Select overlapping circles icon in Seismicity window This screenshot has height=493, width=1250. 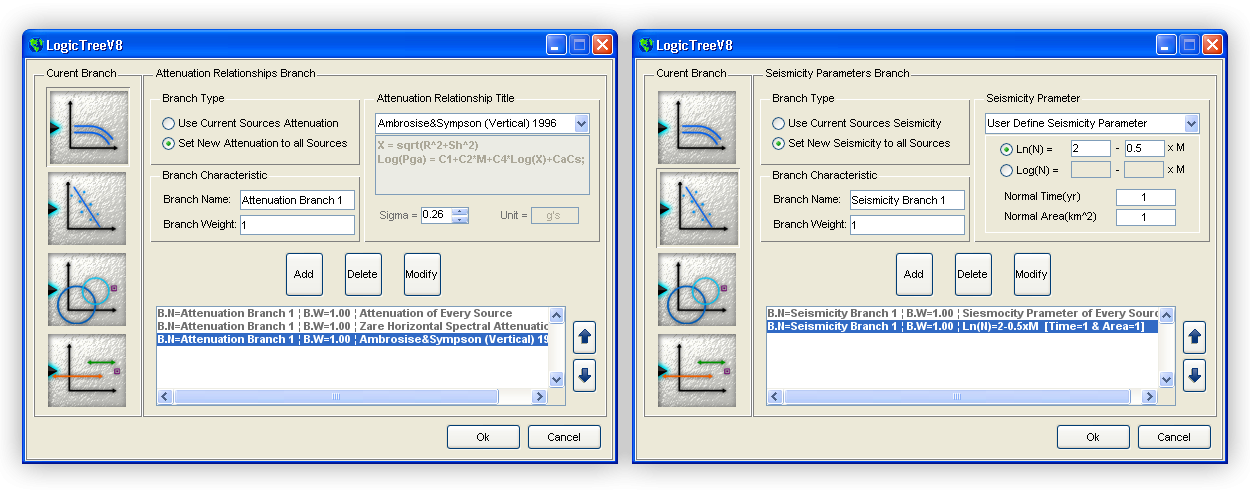[x=698, y=290]
